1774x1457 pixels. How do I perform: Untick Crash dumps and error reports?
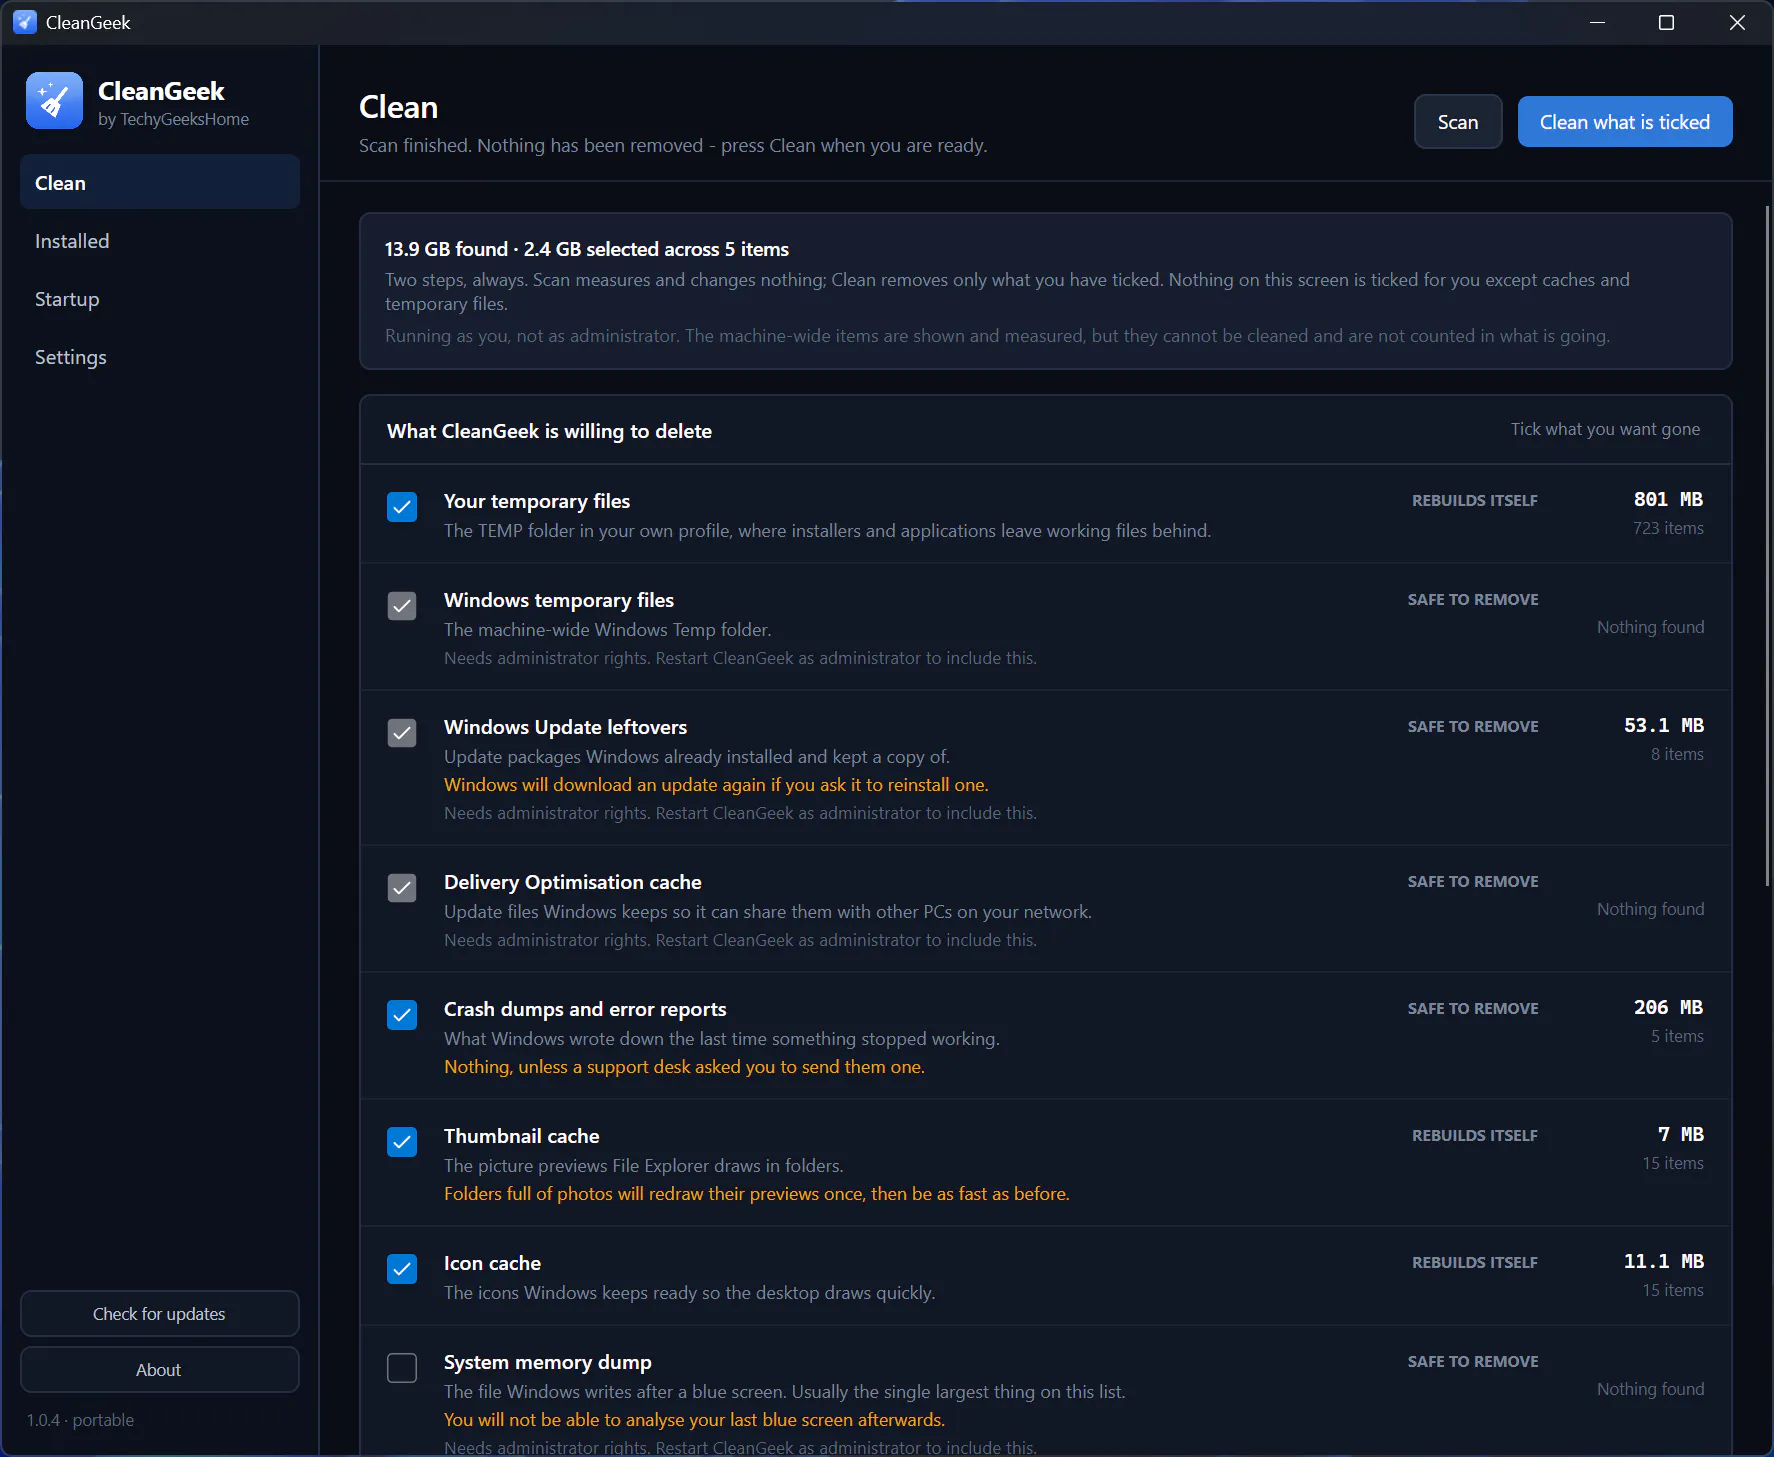[402, 1015]
